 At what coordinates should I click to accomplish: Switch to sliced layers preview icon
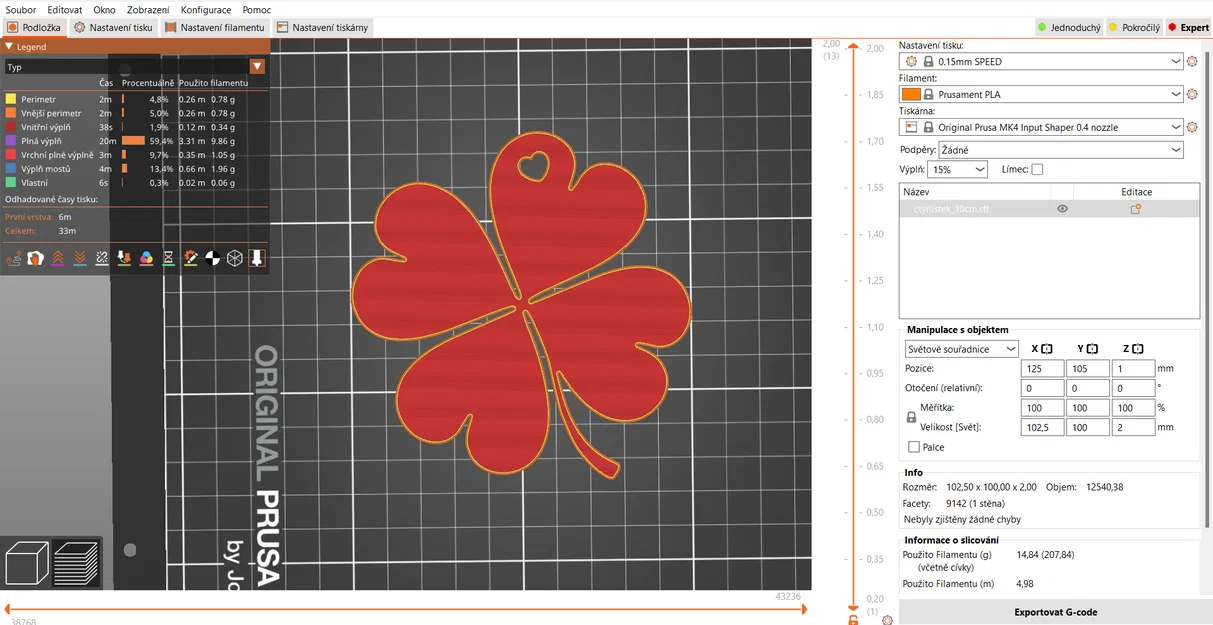pos(76,562)
